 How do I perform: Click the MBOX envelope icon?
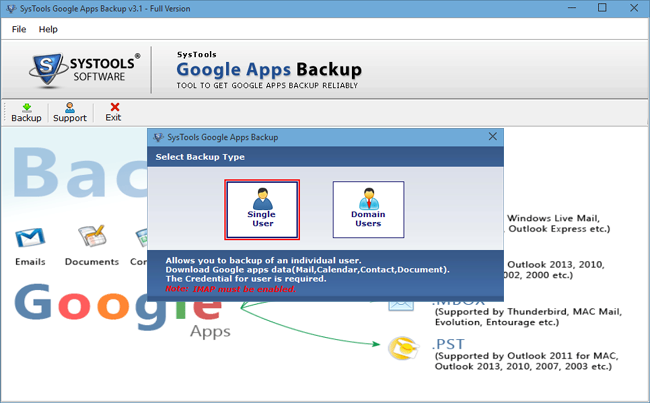pyautogui.click(x=401, y=305)
